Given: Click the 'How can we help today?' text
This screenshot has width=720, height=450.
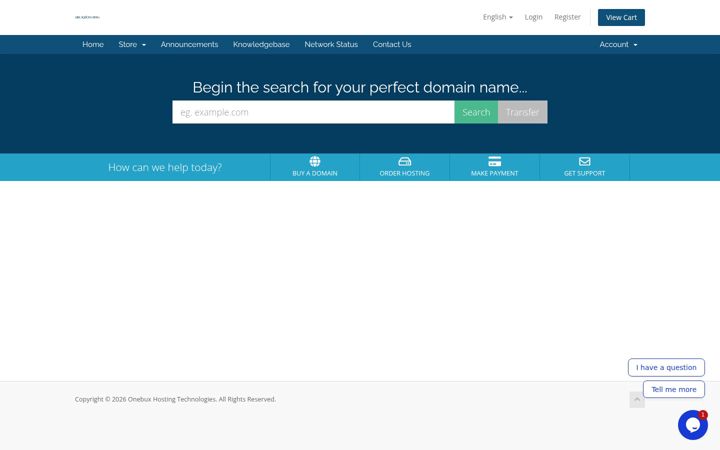Looking at the screenshot, I should pos(165,167).
